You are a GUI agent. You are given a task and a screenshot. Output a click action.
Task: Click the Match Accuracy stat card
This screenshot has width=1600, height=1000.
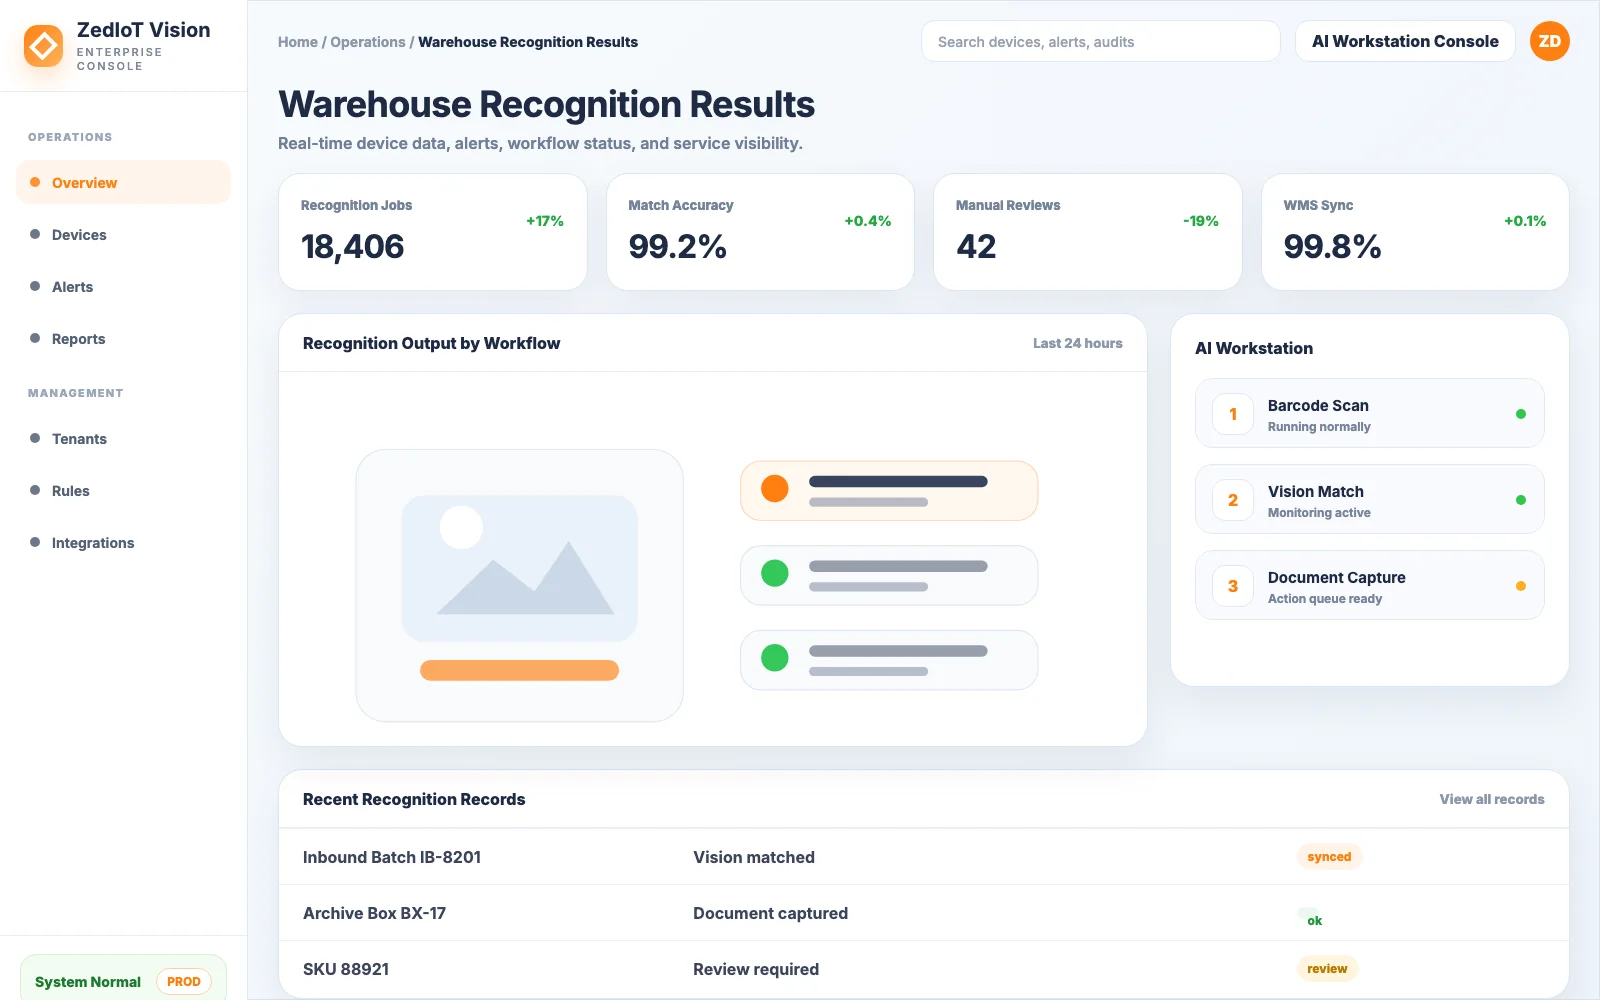(x=760, y=232)
